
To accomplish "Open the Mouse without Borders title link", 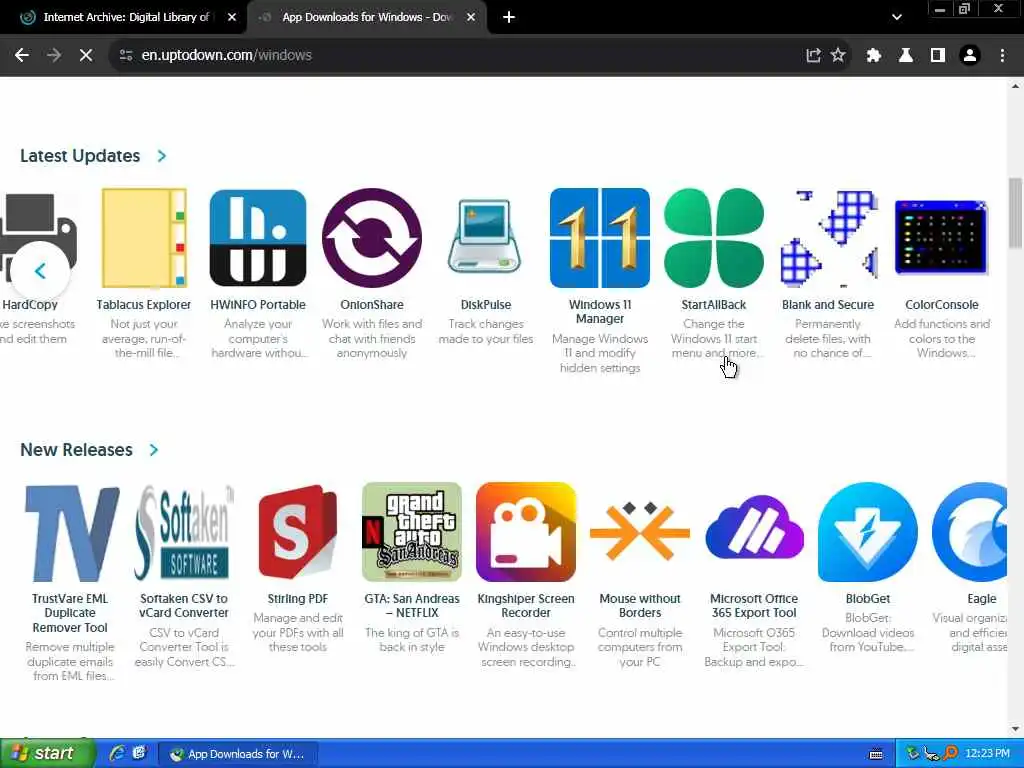I will (639, 606).
